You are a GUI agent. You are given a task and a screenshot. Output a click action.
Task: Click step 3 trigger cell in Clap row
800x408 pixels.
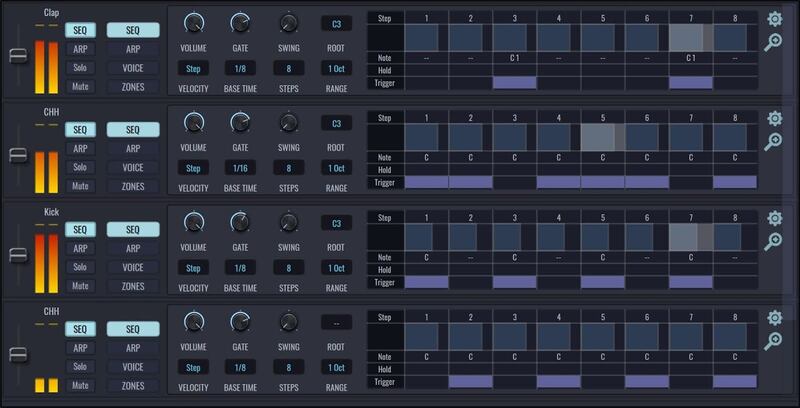(514, 83)
